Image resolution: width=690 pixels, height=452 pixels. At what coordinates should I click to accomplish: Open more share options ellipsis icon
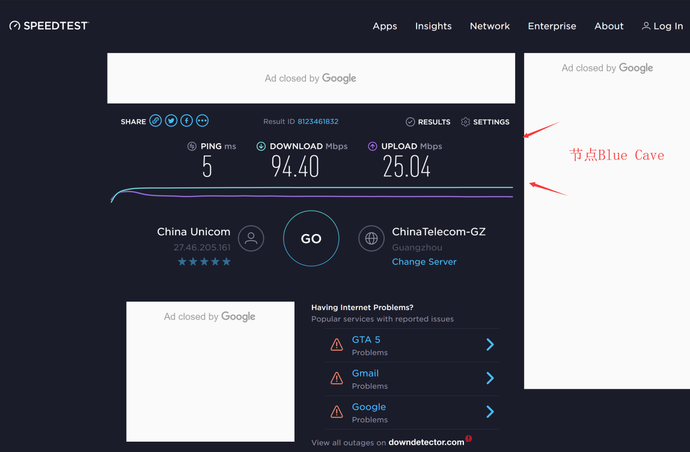click(203, 121)
